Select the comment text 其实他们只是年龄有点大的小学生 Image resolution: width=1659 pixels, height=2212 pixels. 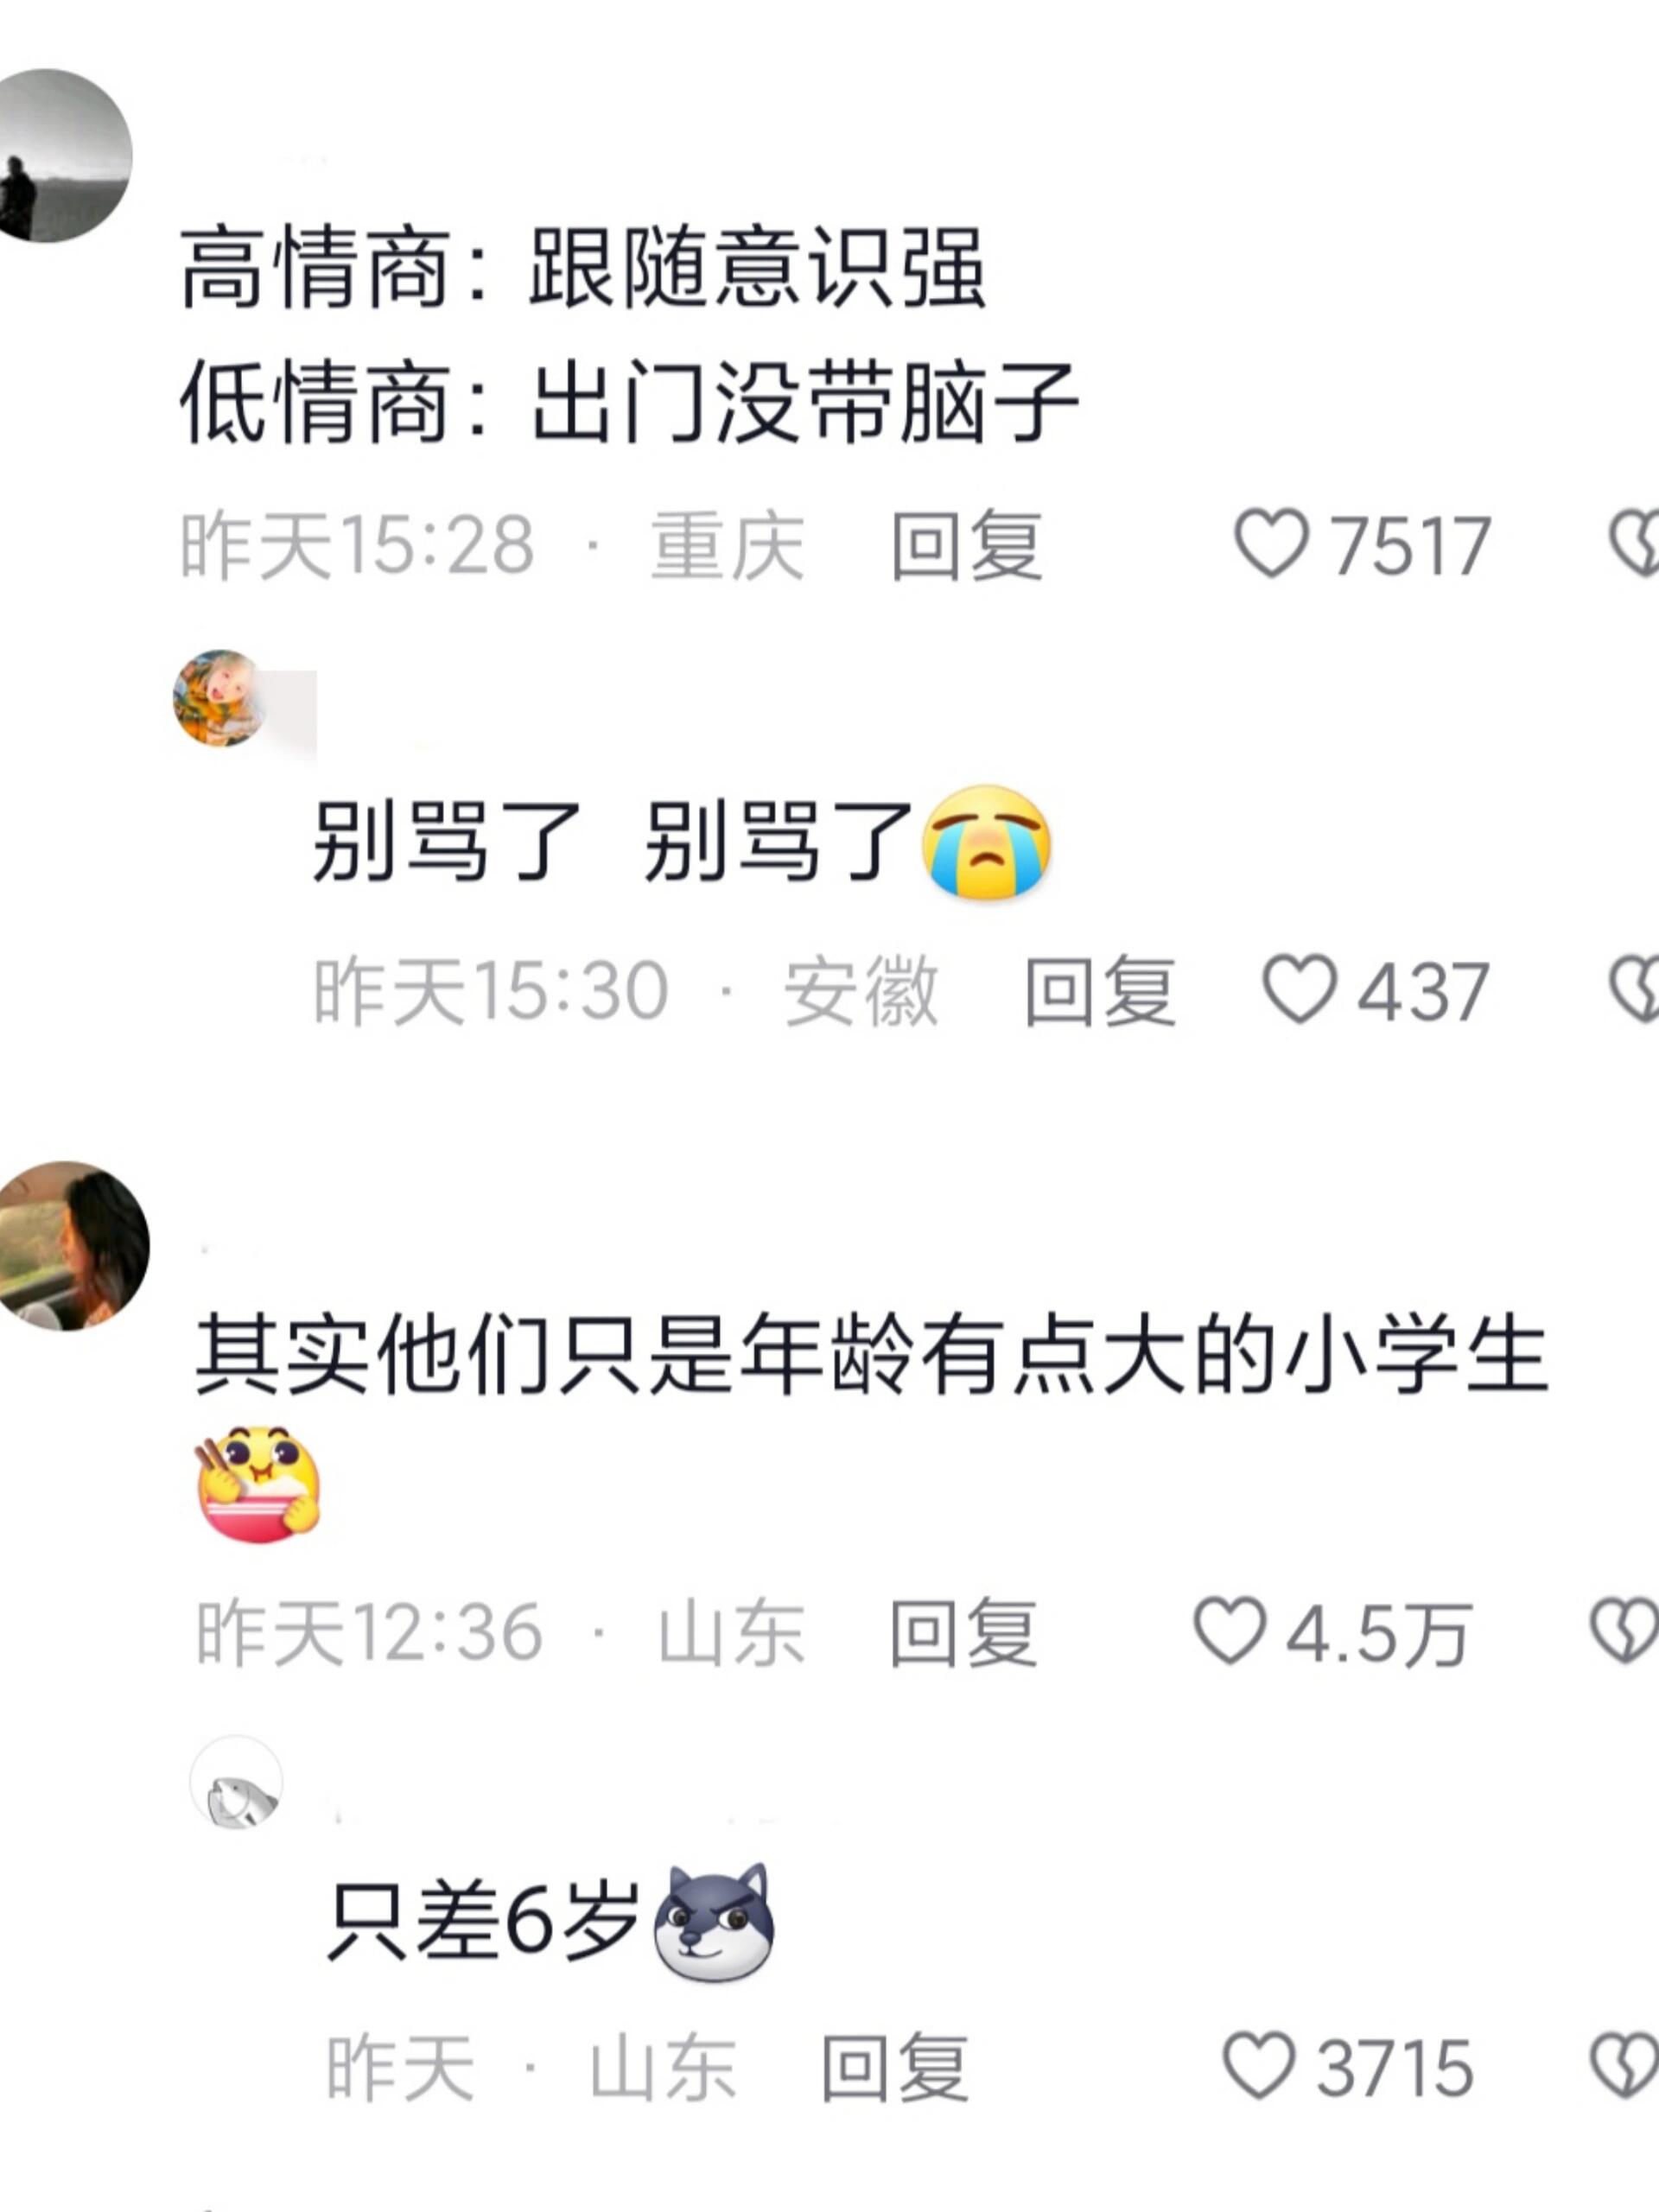871,1355
